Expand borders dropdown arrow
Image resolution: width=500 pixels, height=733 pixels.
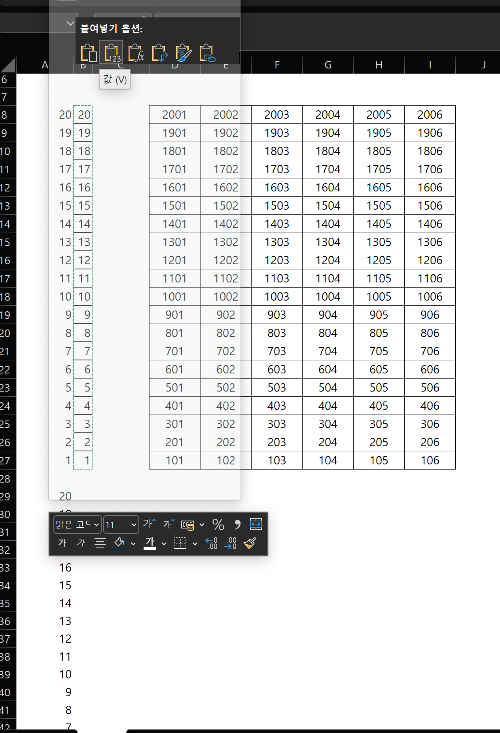point(195,543)
